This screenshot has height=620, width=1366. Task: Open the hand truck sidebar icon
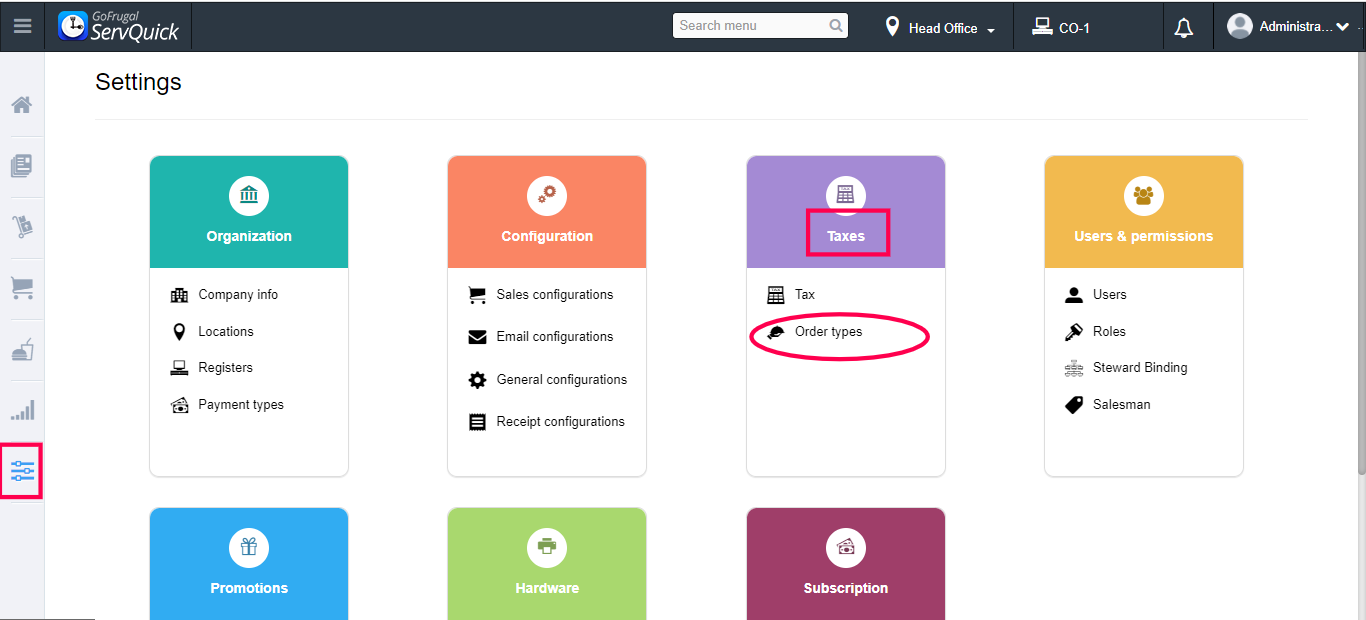click(x=22, y=227)
